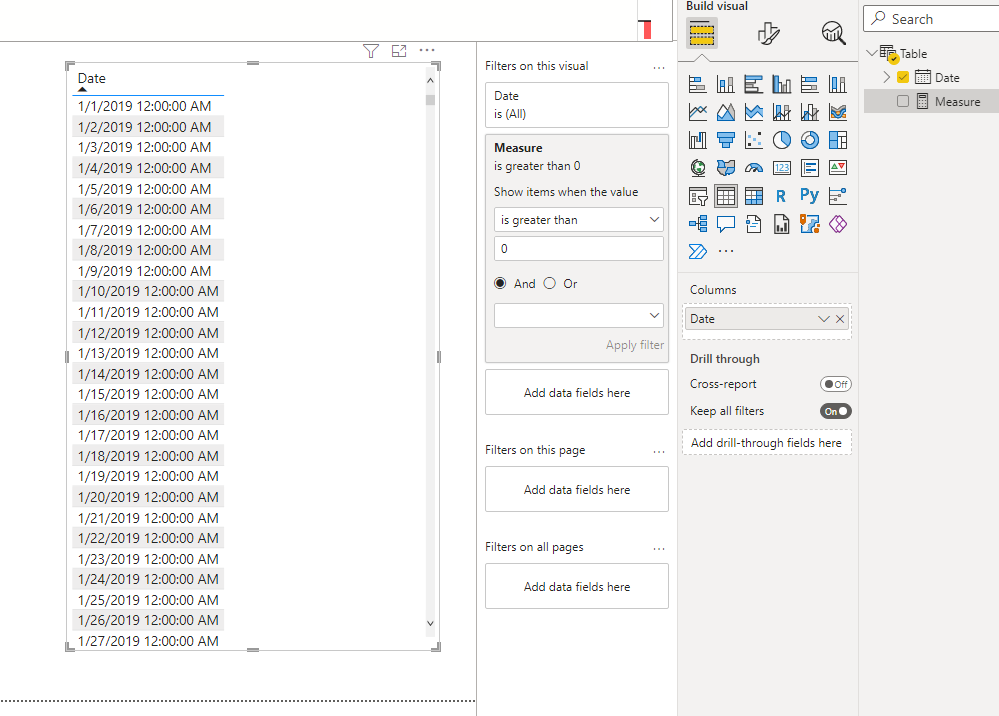Viewport: 999px width, 716px height.
Task: Open focus mode for the table visual
Action: [x=399, y=51]
